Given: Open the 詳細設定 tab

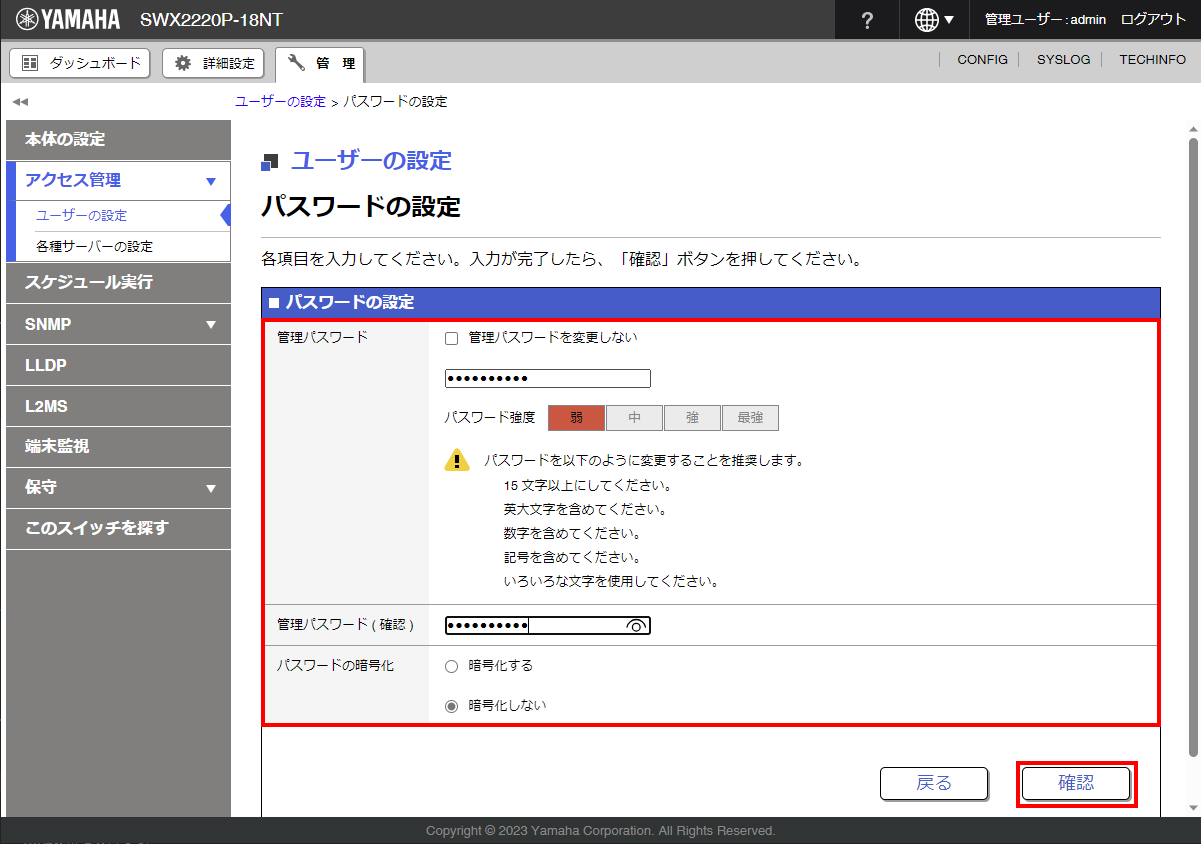Looking at the screenshot, I should coord(214,63).
